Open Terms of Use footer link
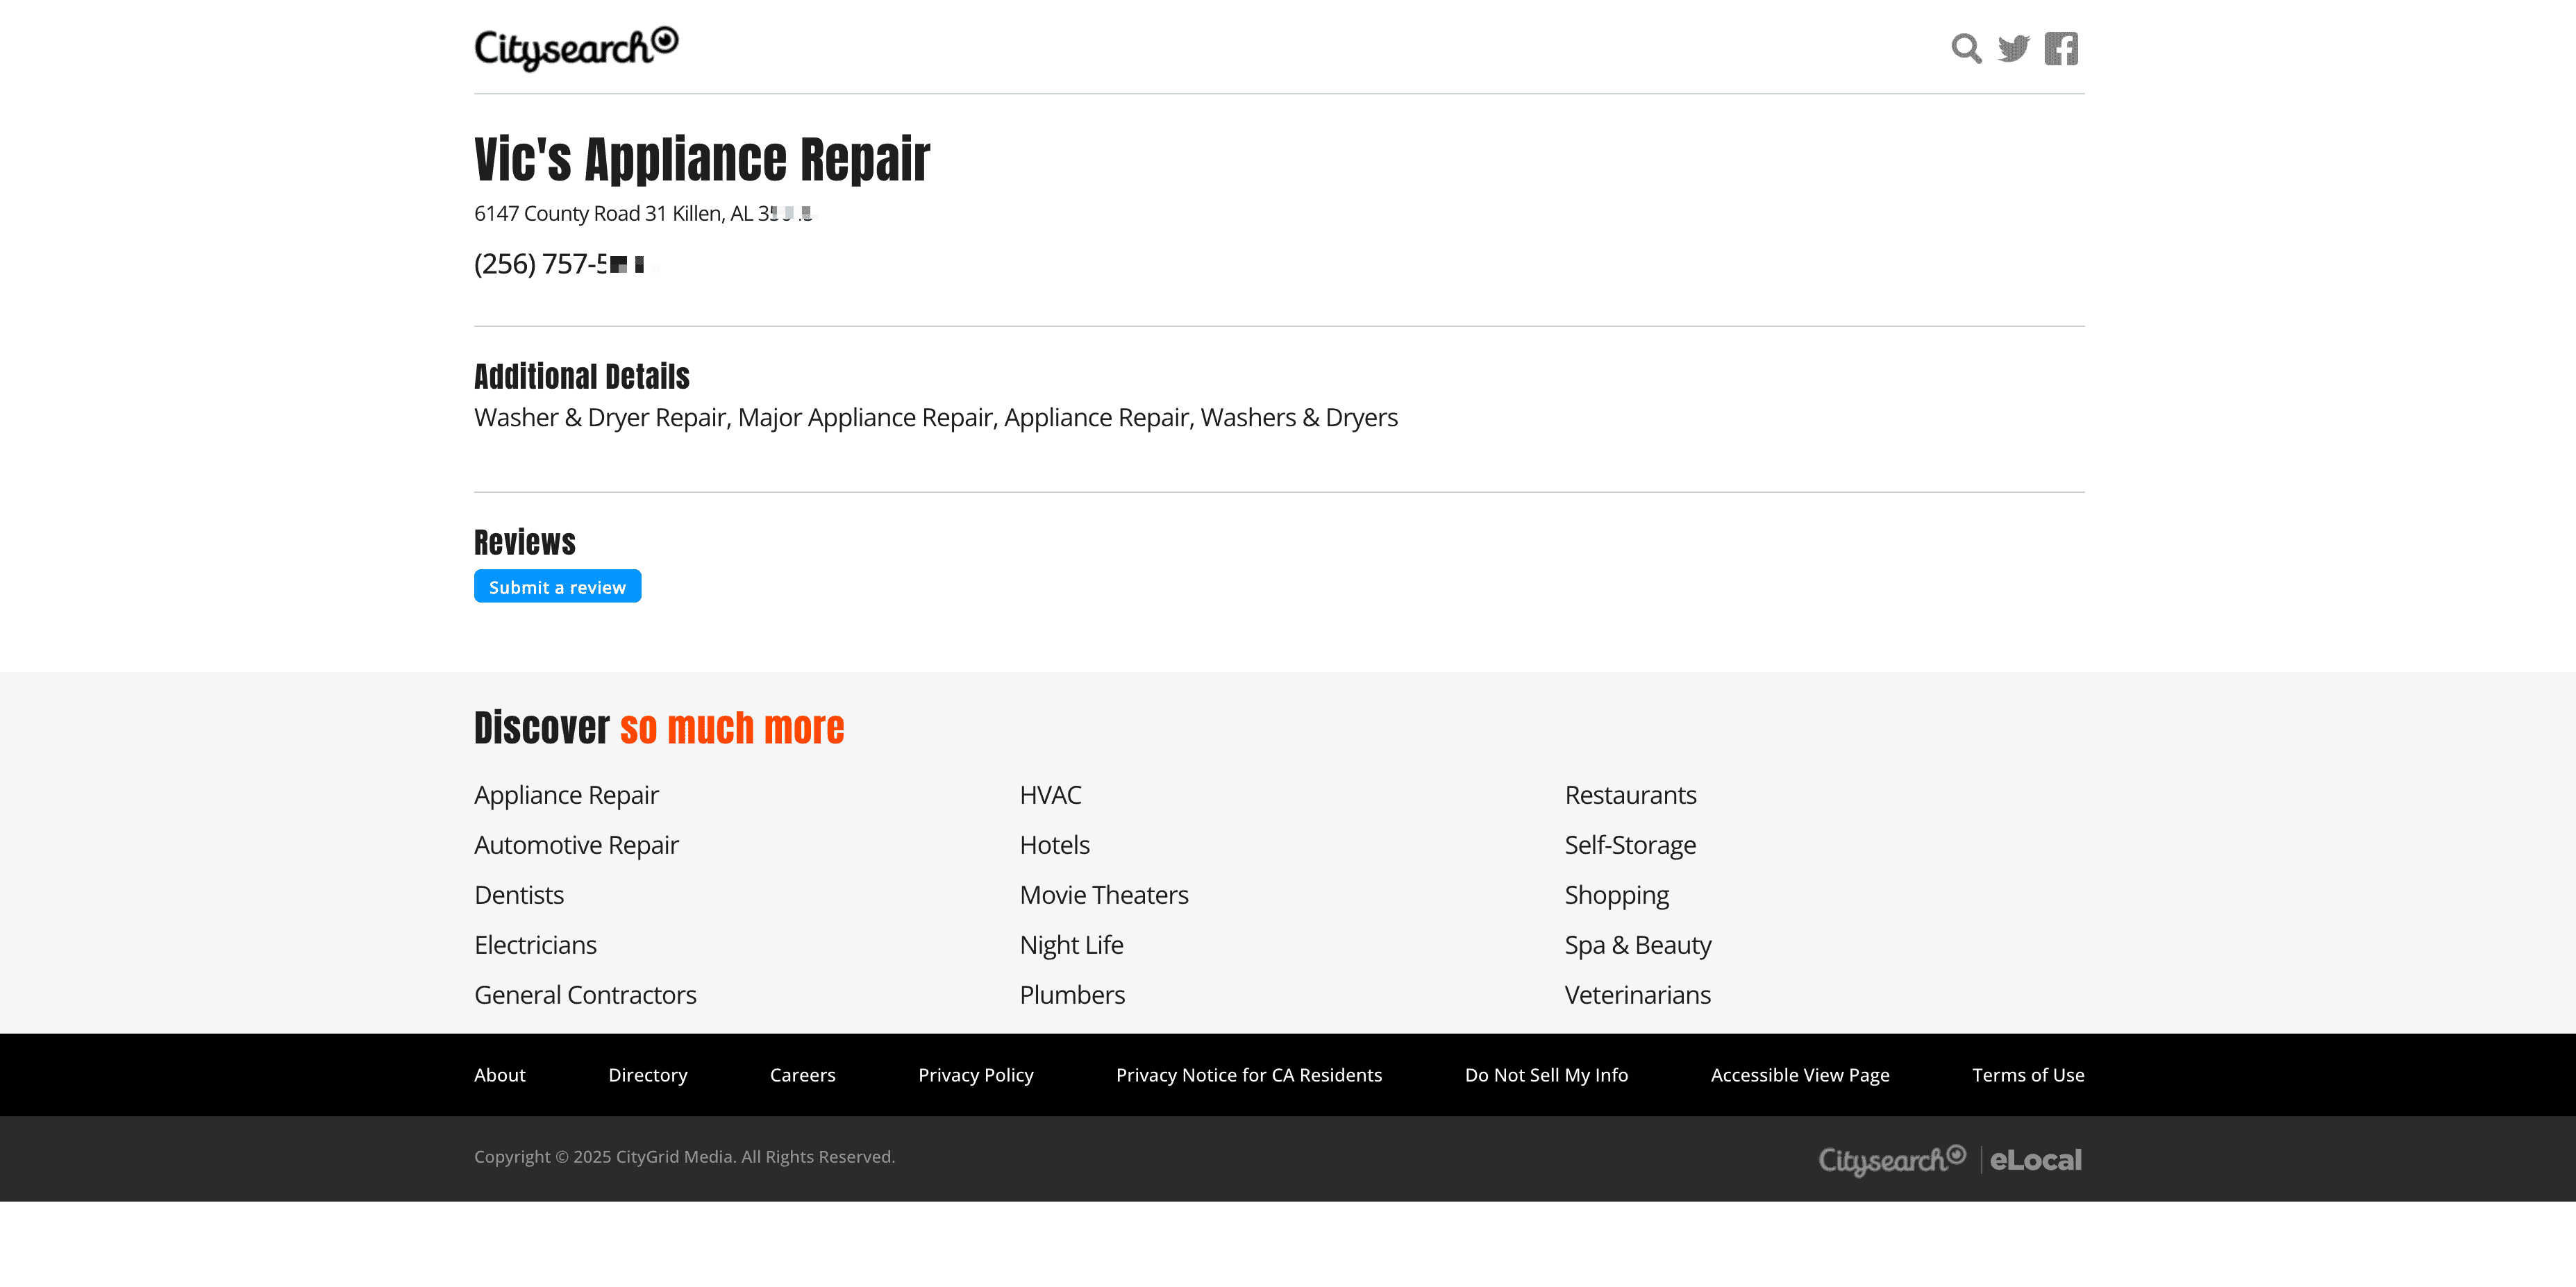This screenshot has height=1287, width=2576. [2027, 1075]
